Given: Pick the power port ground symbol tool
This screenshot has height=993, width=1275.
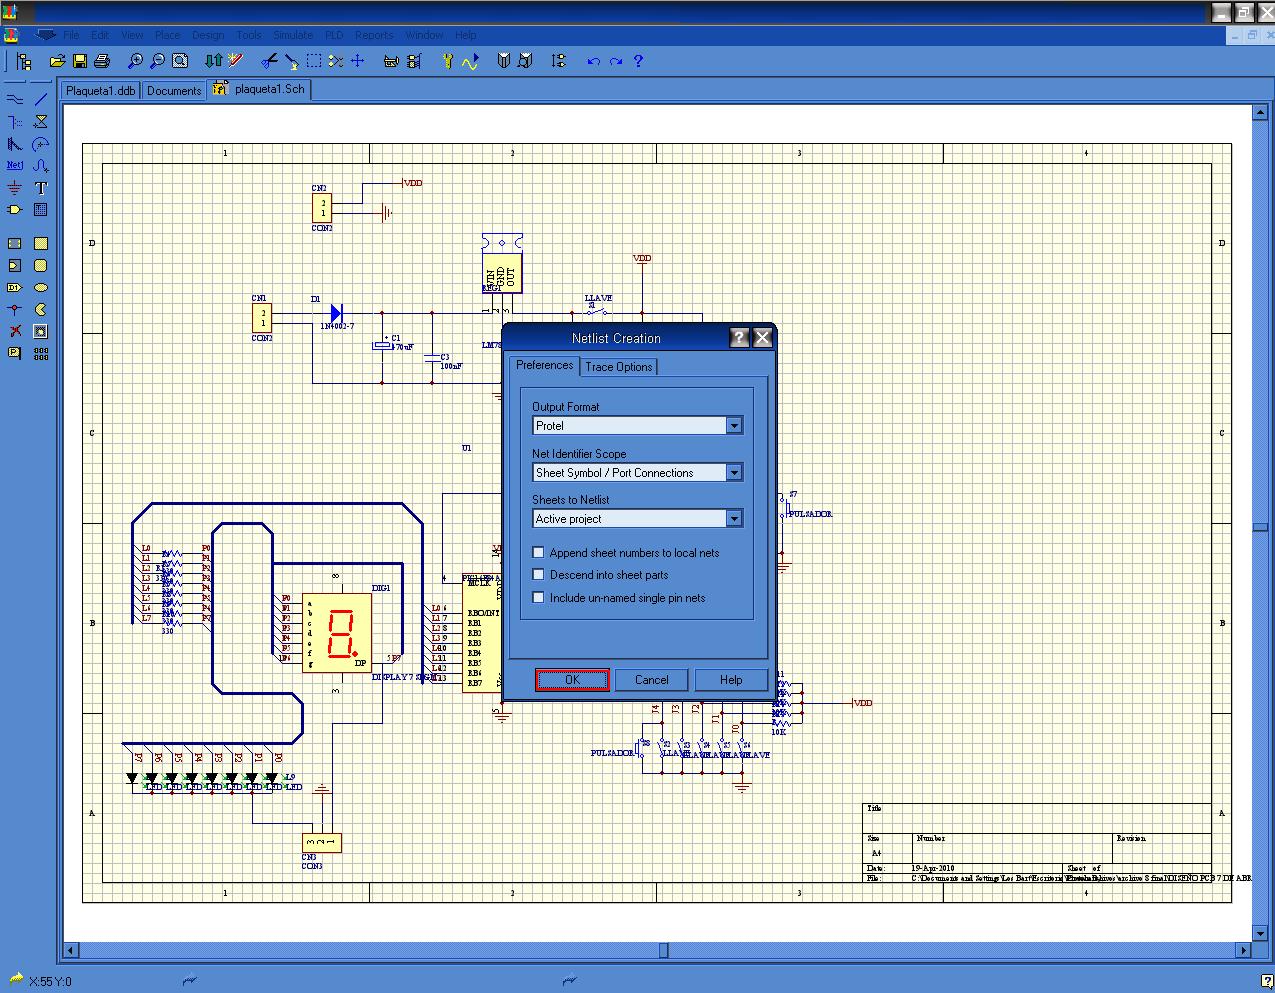Looking at the screenshot, I should 15,188.
